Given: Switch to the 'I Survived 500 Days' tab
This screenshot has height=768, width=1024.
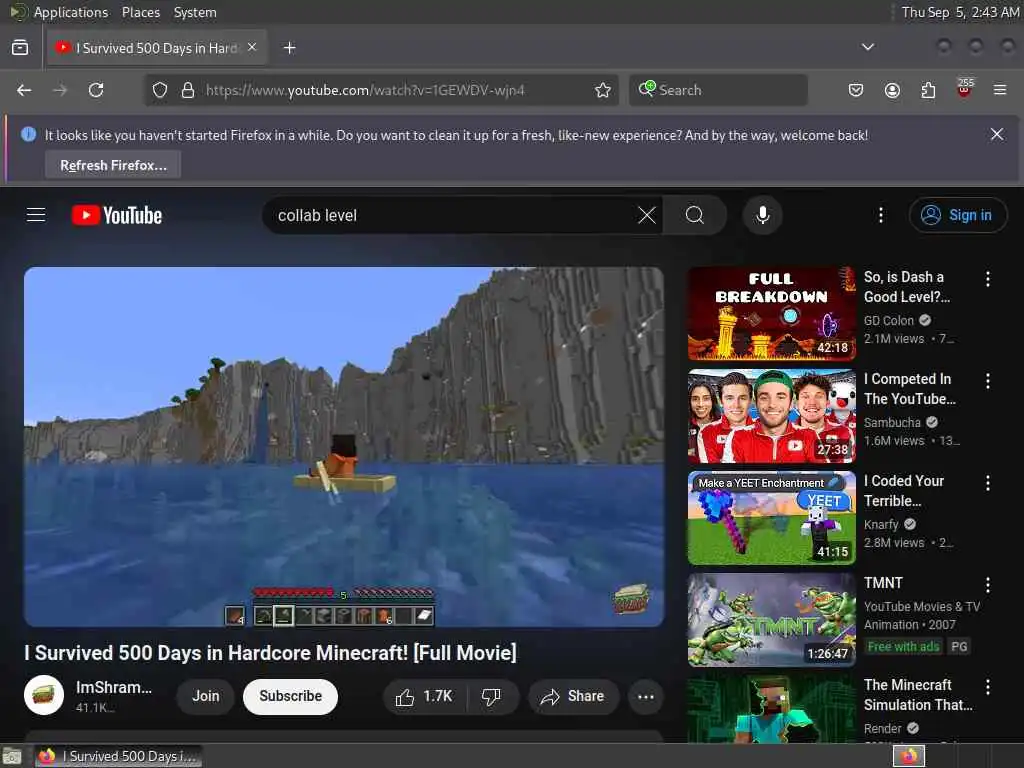Looking at the screenshot, I should [157, 48].
